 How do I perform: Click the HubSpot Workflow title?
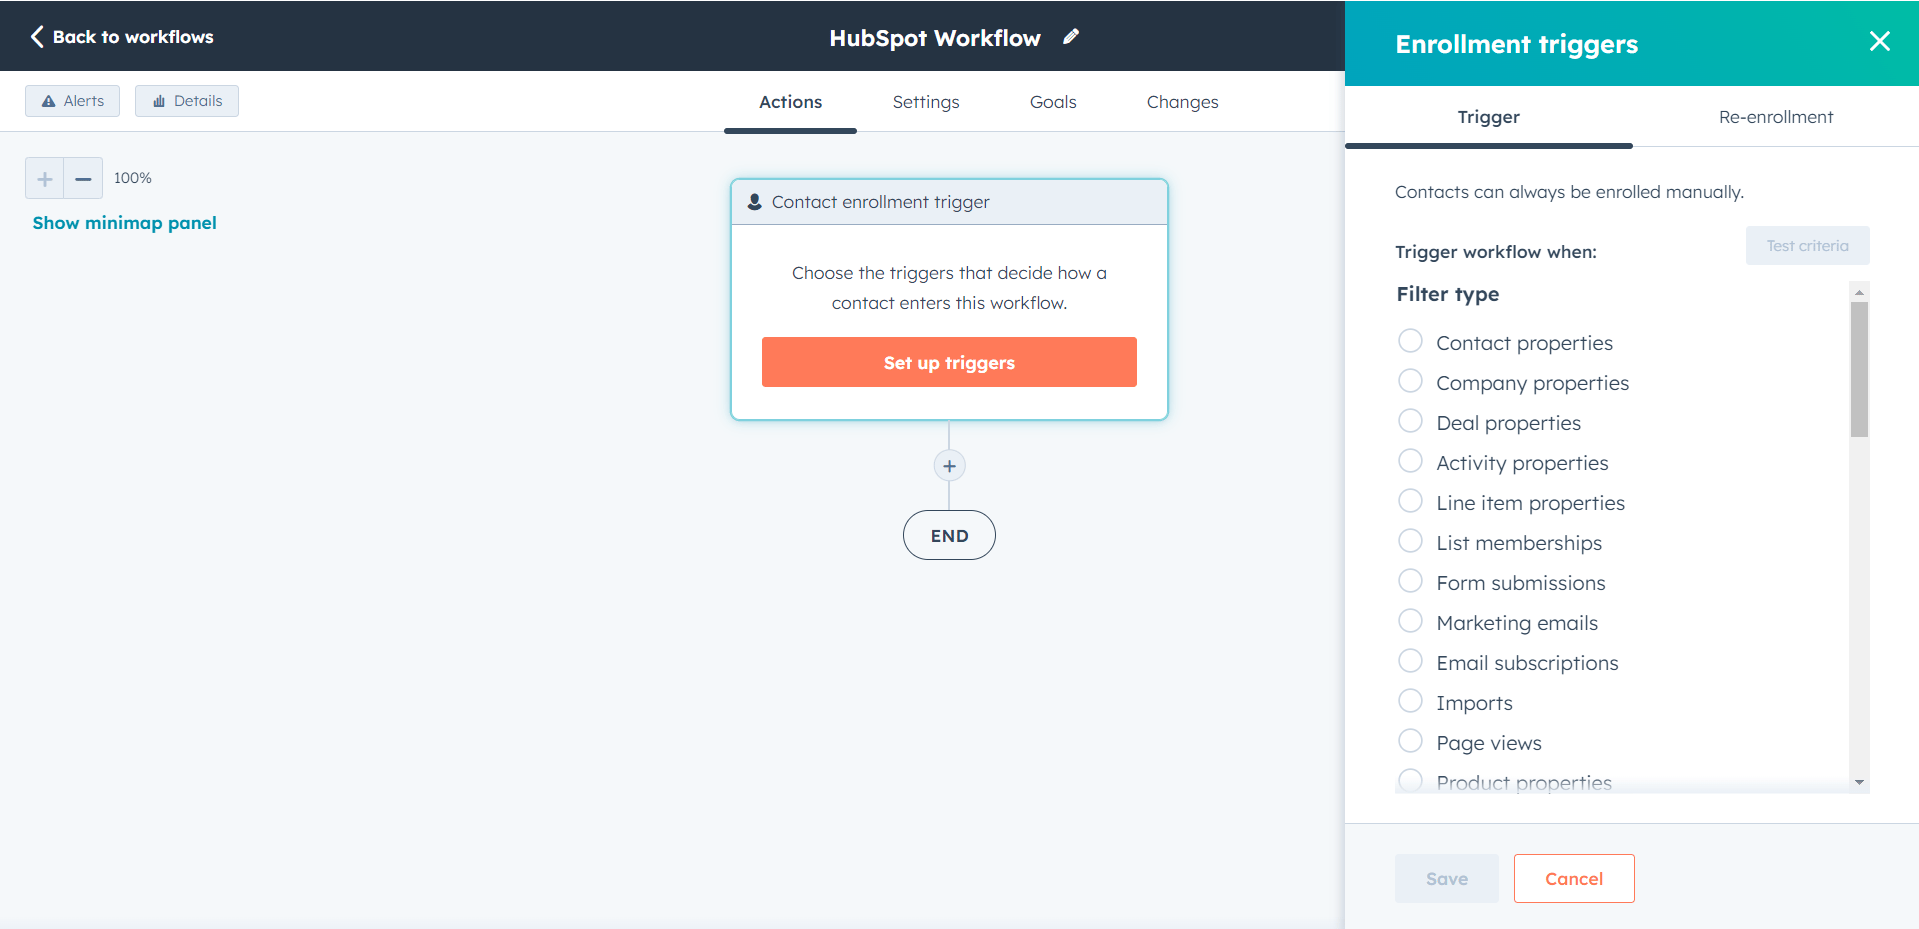point(934,38)
